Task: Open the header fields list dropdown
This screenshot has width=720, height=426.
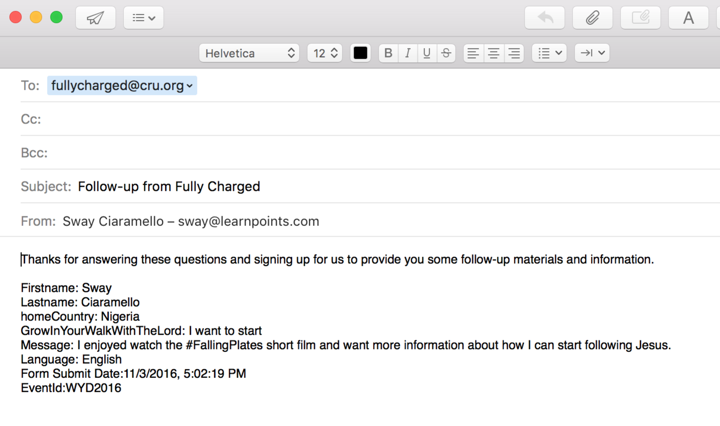Action: point(144,17)
